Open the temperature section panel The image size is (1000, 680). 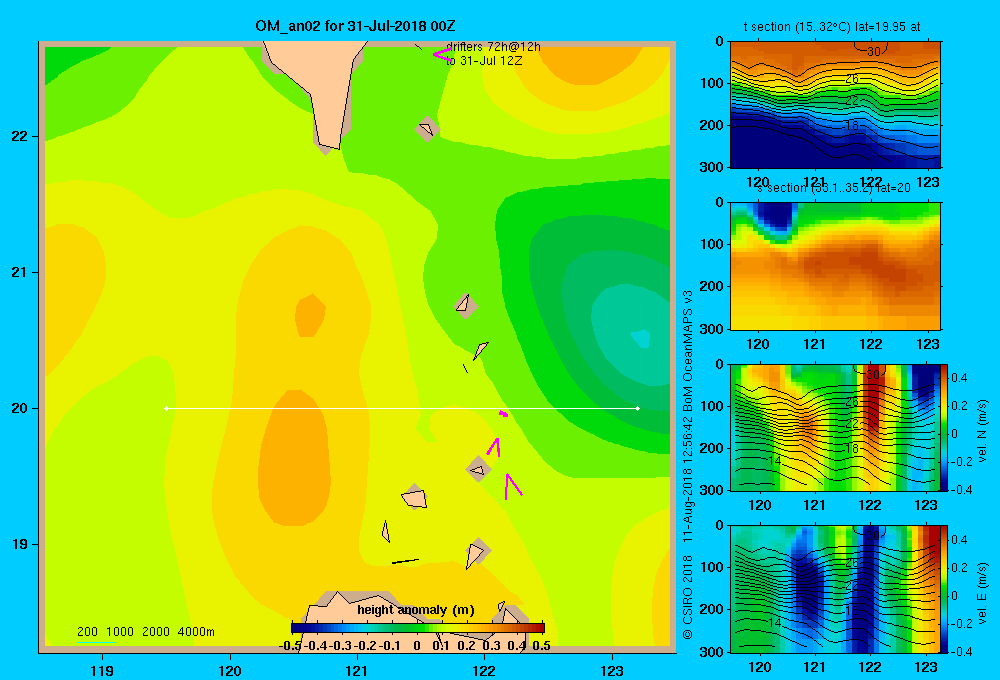(x=835, y=105)
